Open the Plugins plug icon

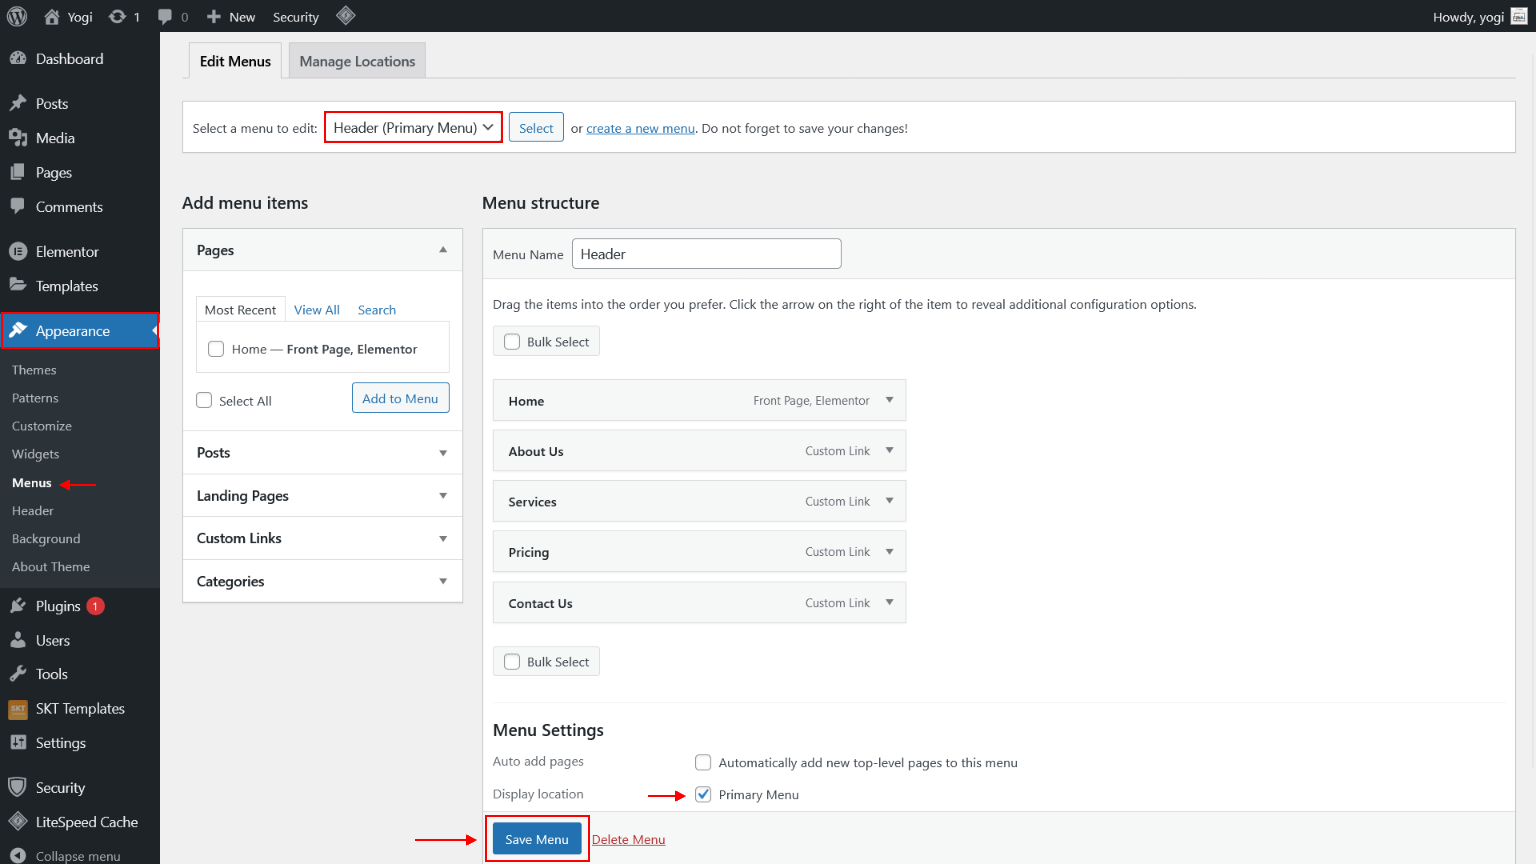[x=18, y=605]
